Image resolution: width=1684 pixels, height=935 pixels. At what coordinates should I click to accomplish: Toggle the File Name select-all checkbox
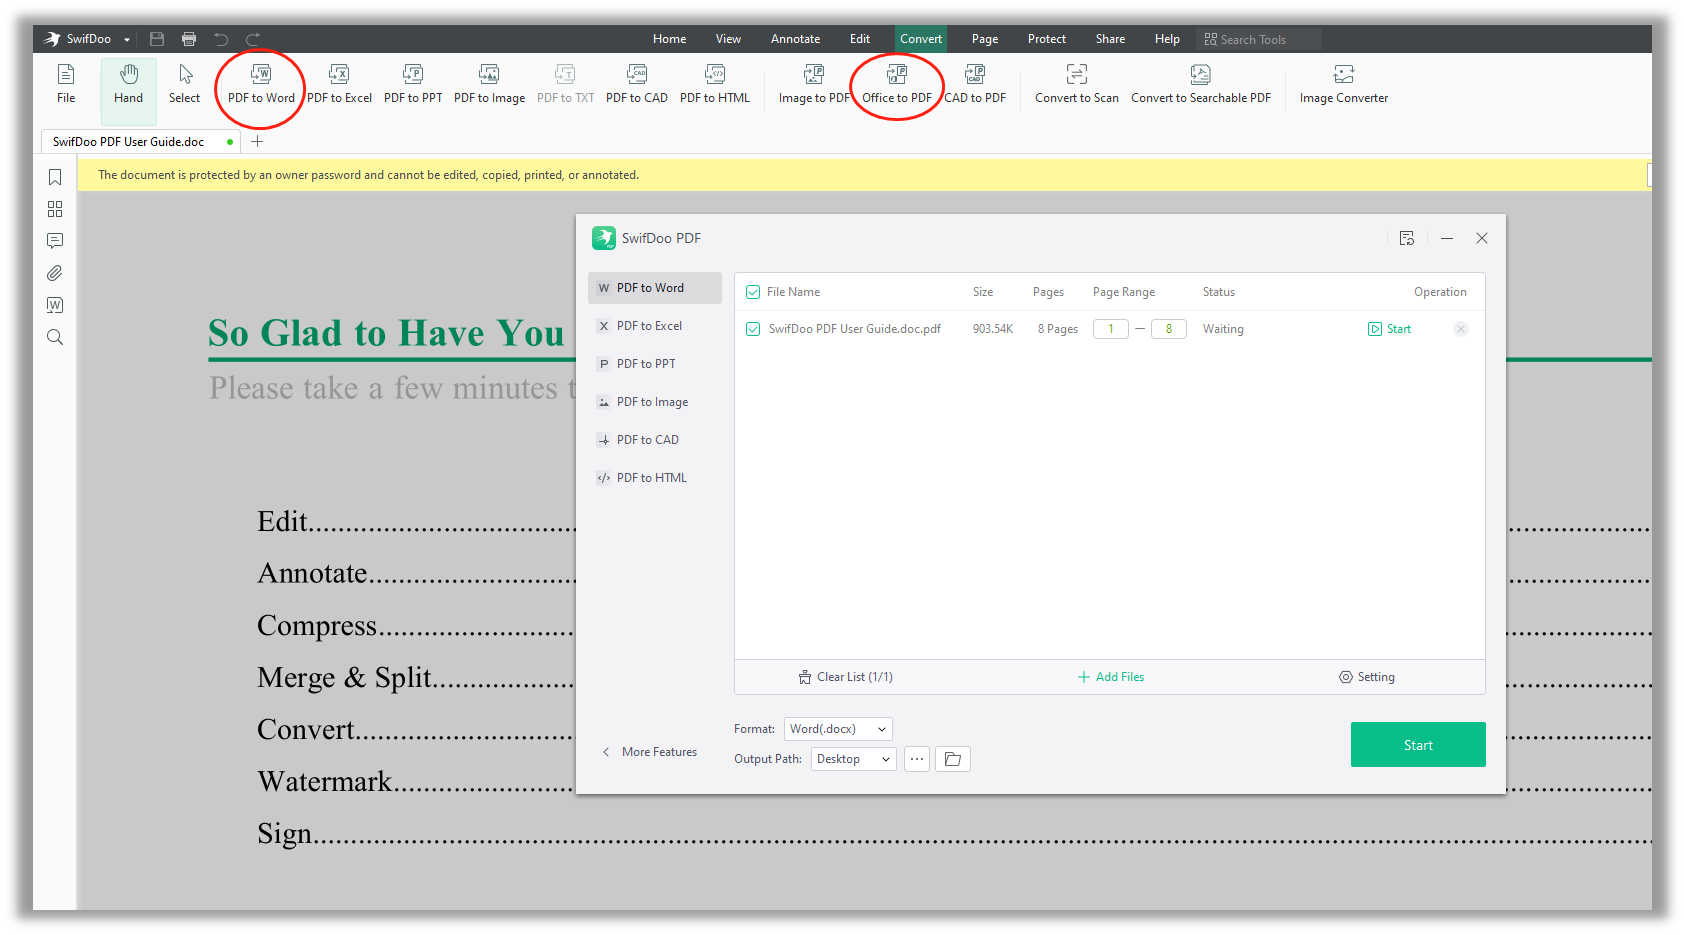tap(753, 292)
